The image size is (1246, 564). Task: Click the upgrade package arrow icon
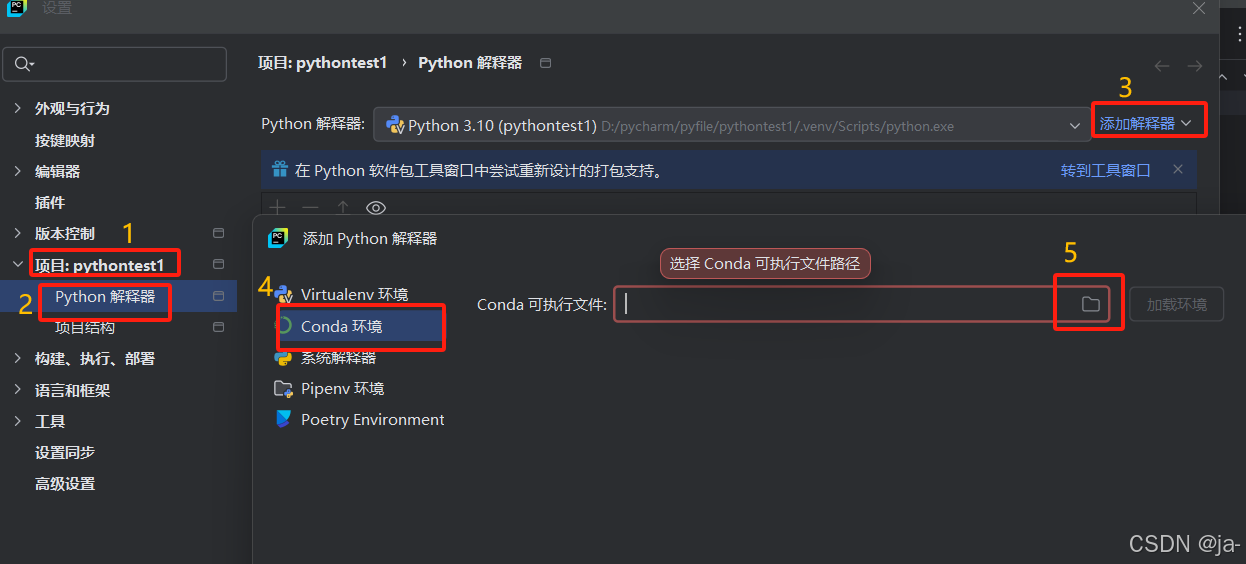point(343,207)
